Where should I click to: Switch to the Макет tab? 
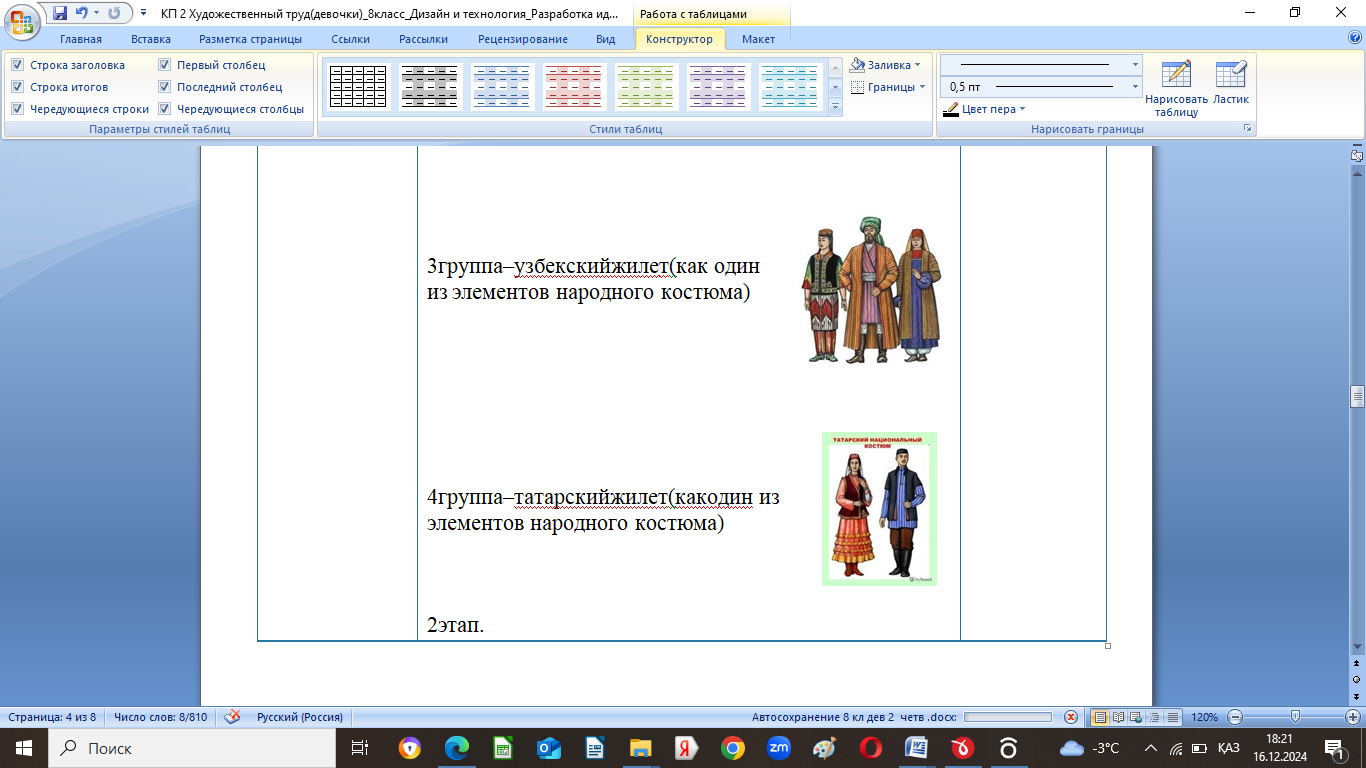(758, 39)
